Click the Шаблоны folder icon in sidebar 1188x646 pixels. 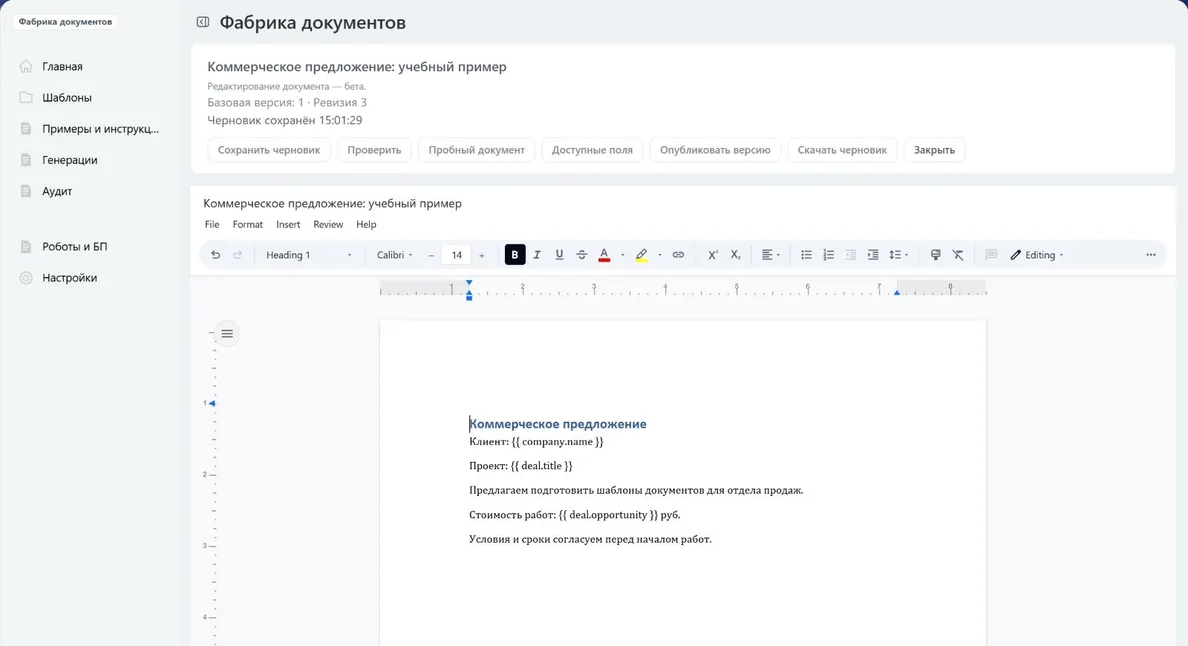click(26, 98)
